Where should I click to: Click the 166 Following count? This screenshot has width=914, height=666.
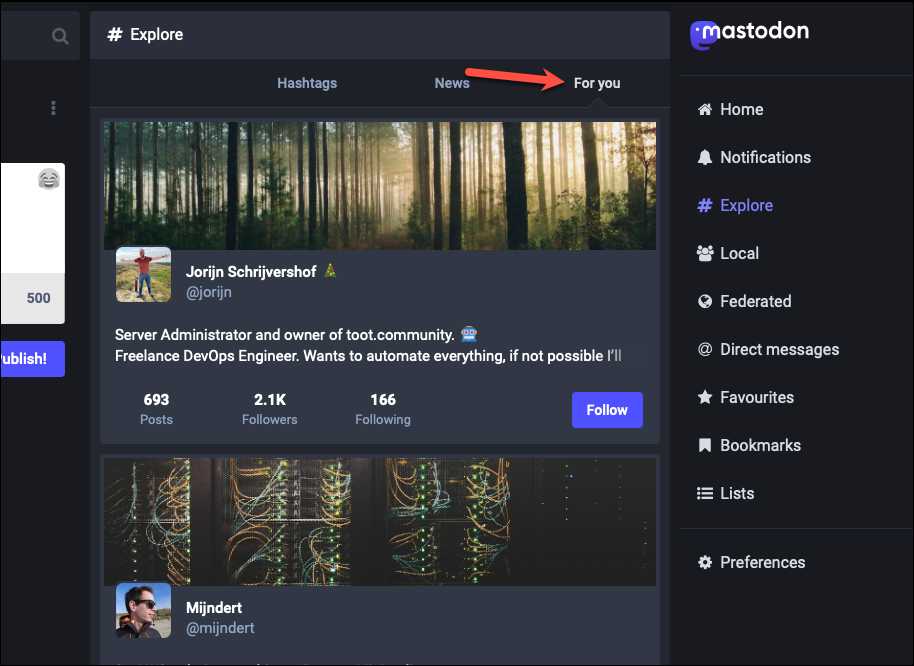click(x=383, y=409)
